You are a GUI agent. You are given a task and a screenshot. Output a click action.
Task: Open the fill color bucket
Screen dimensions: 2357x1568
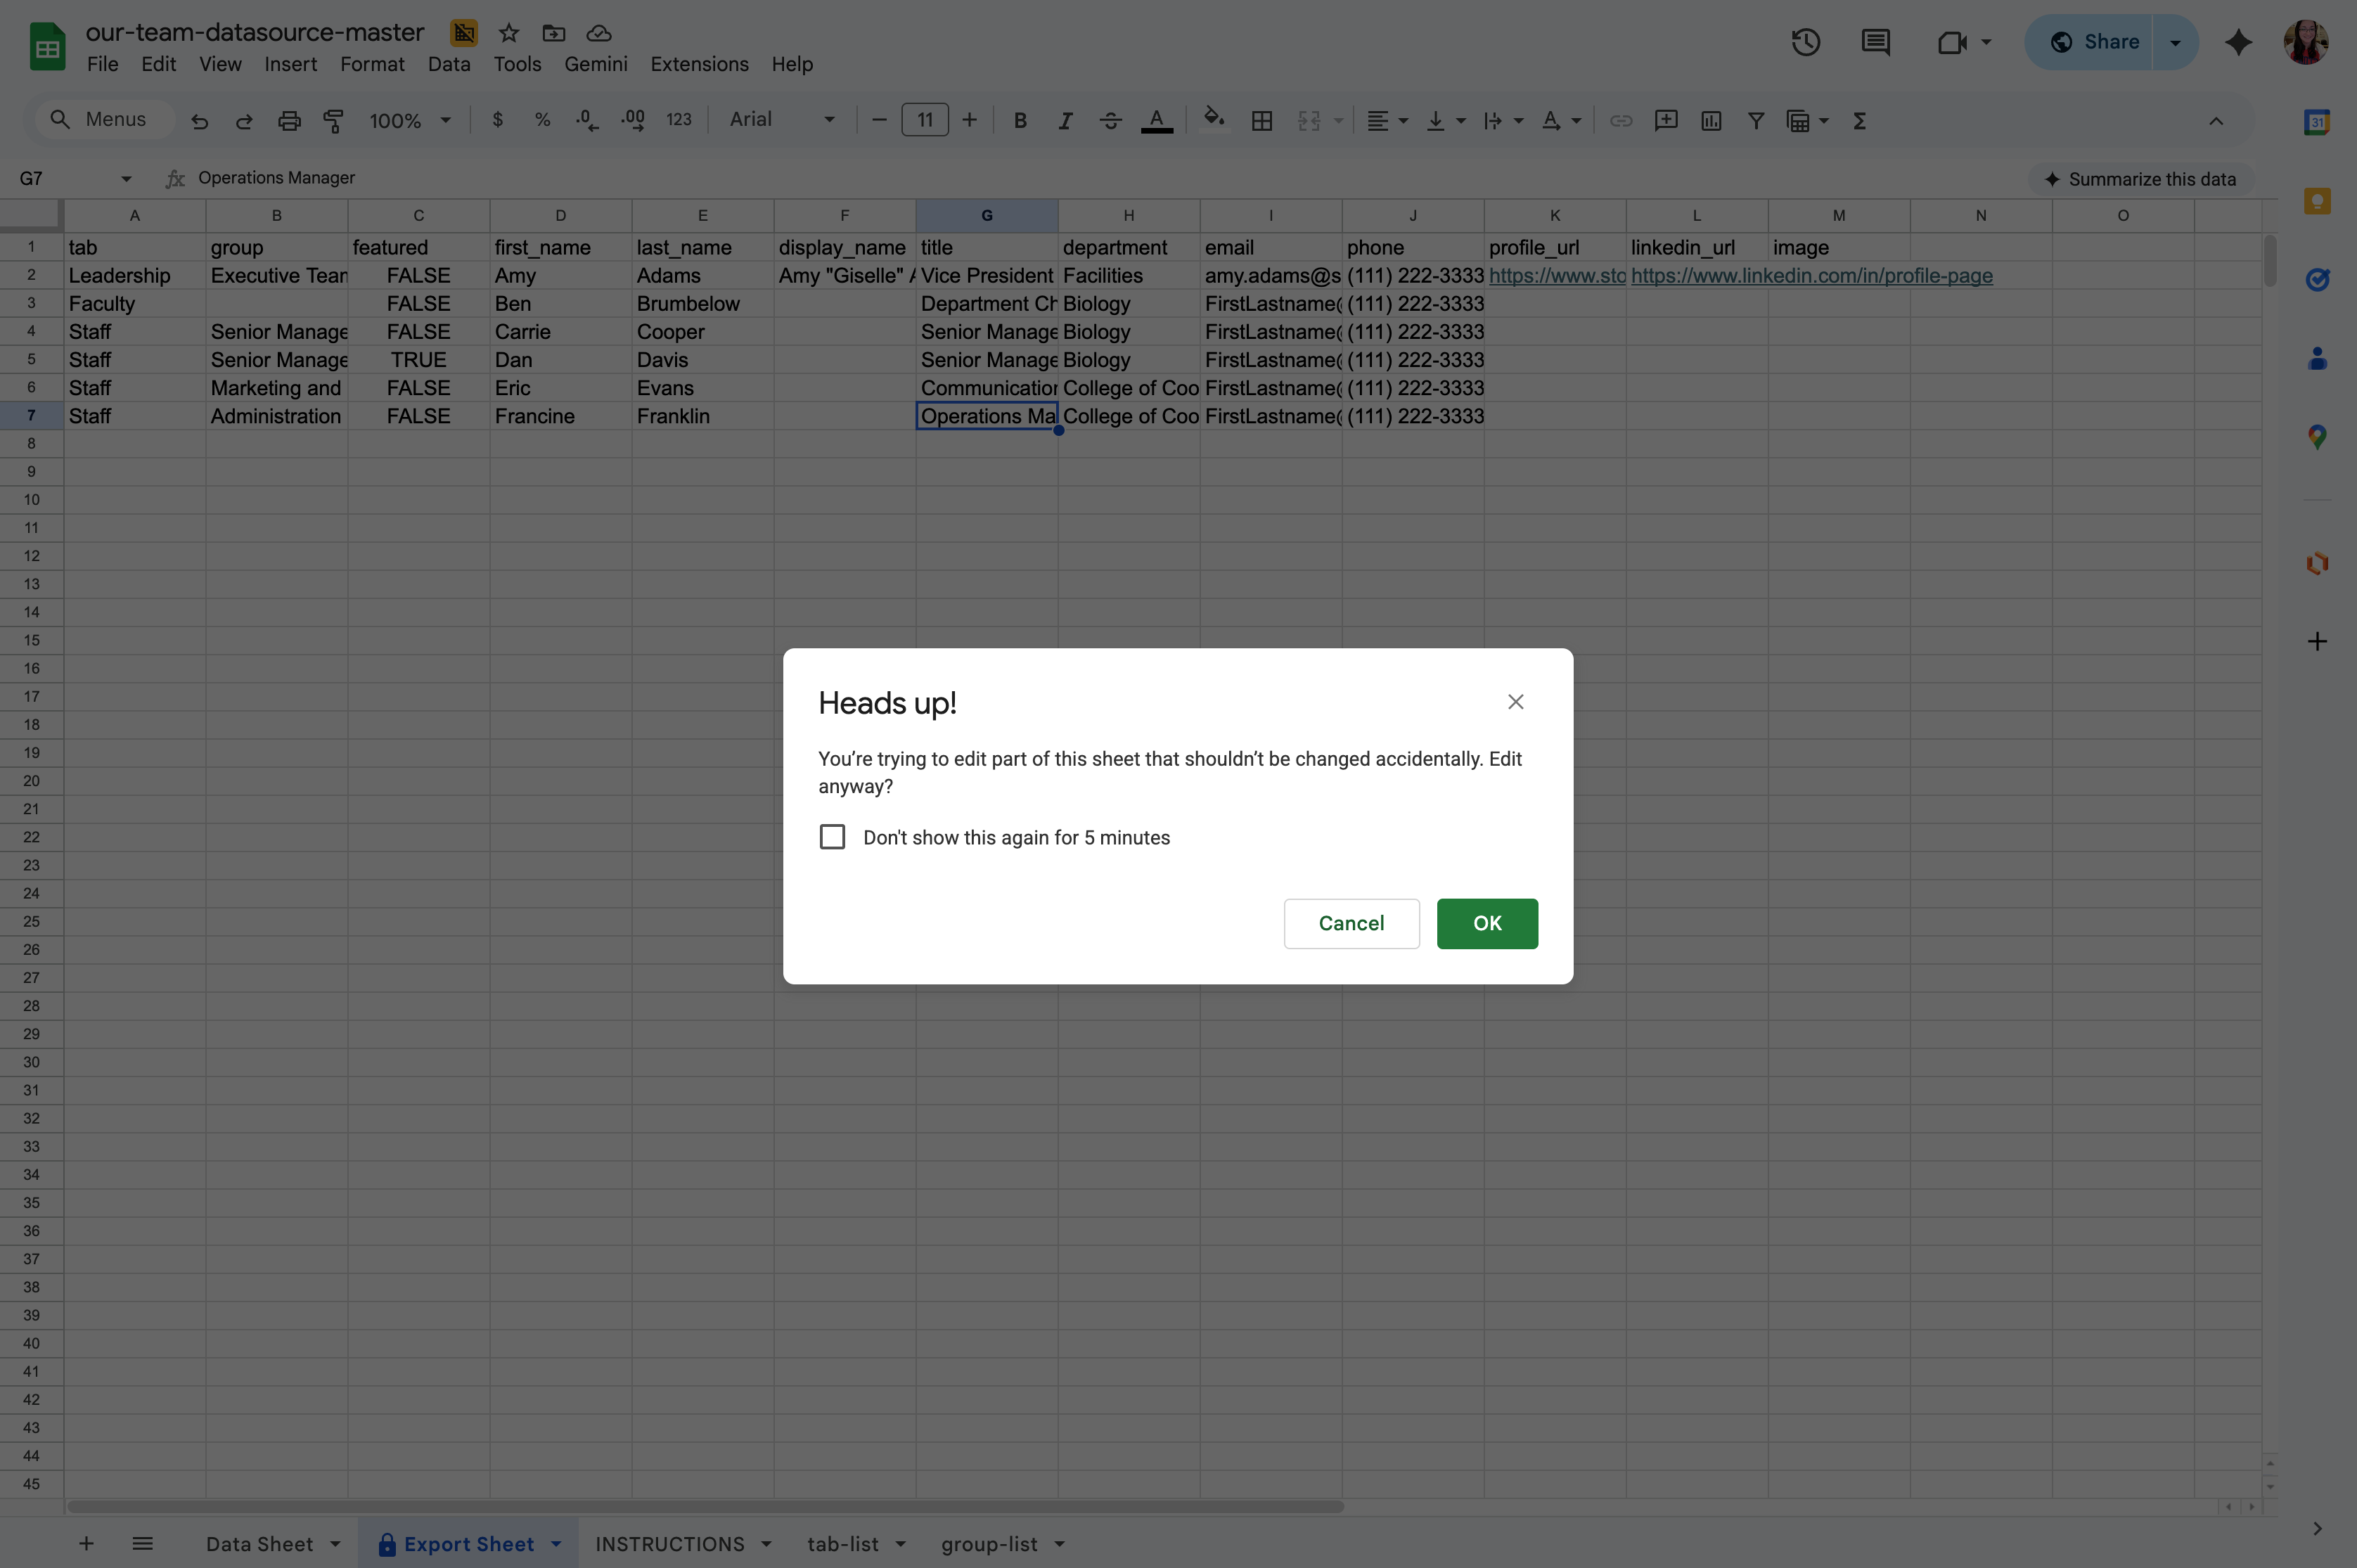[1214, 120]
